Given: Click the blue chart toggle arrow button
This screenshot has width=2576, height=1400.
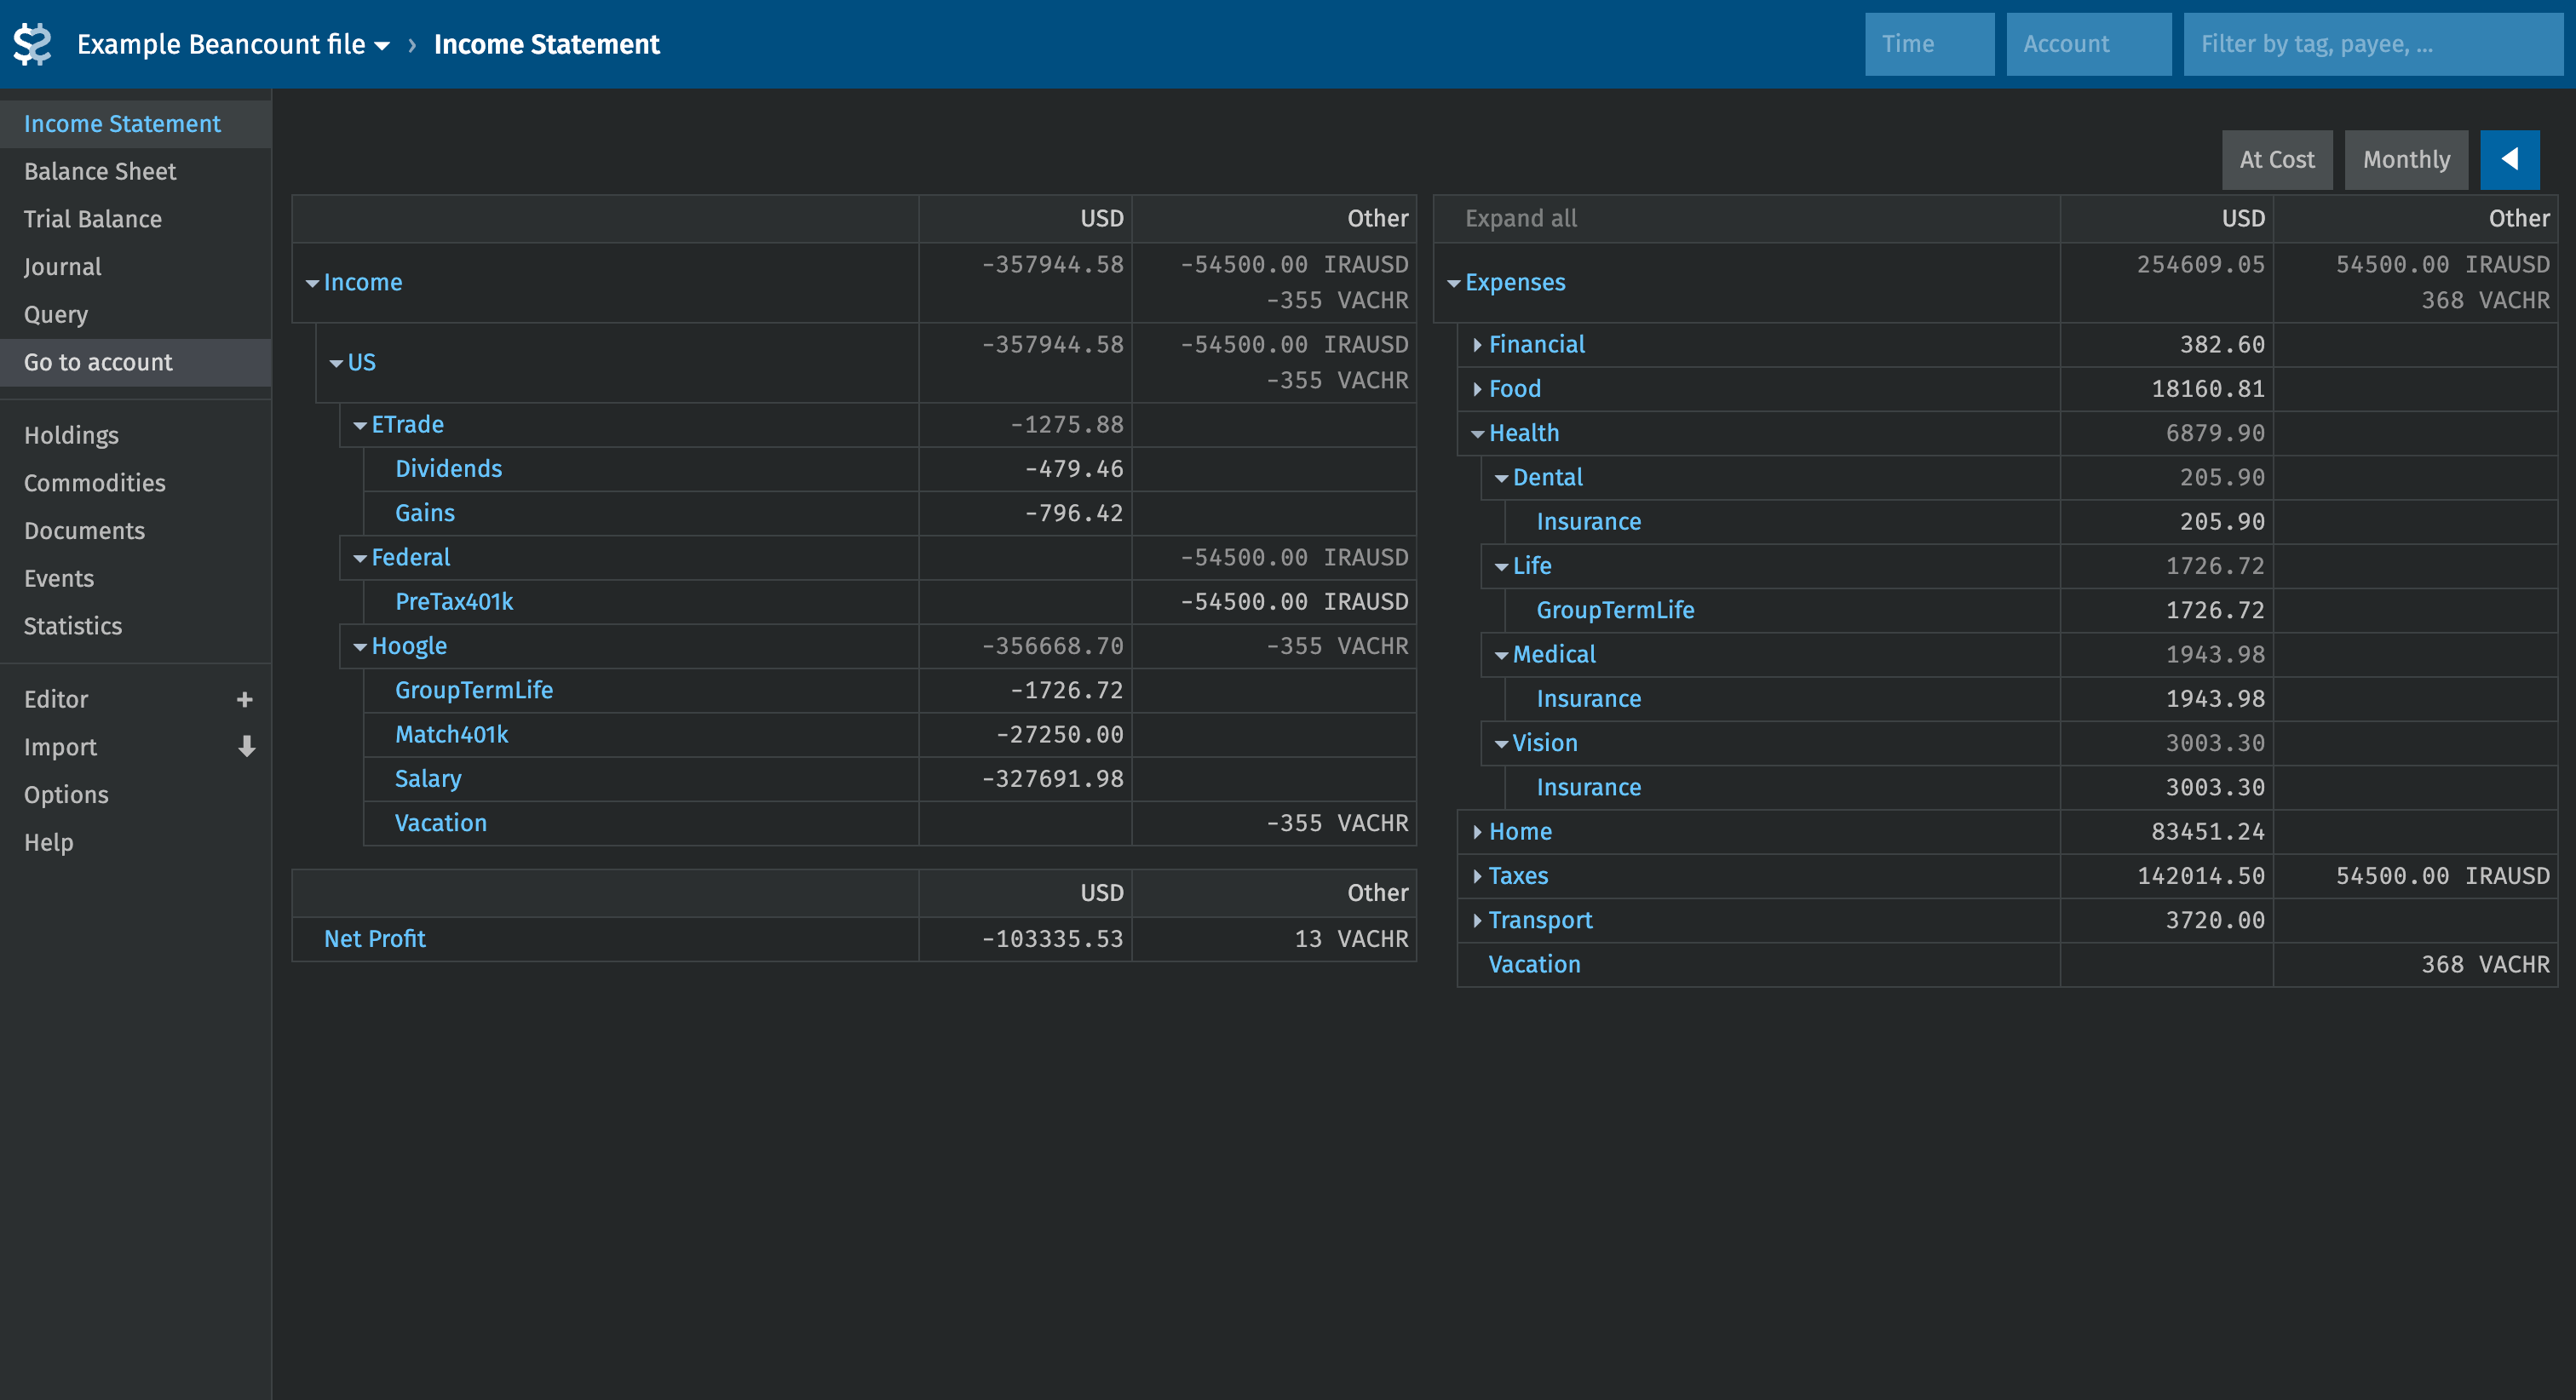Looking at the screenshot, I should [2509, 159].
